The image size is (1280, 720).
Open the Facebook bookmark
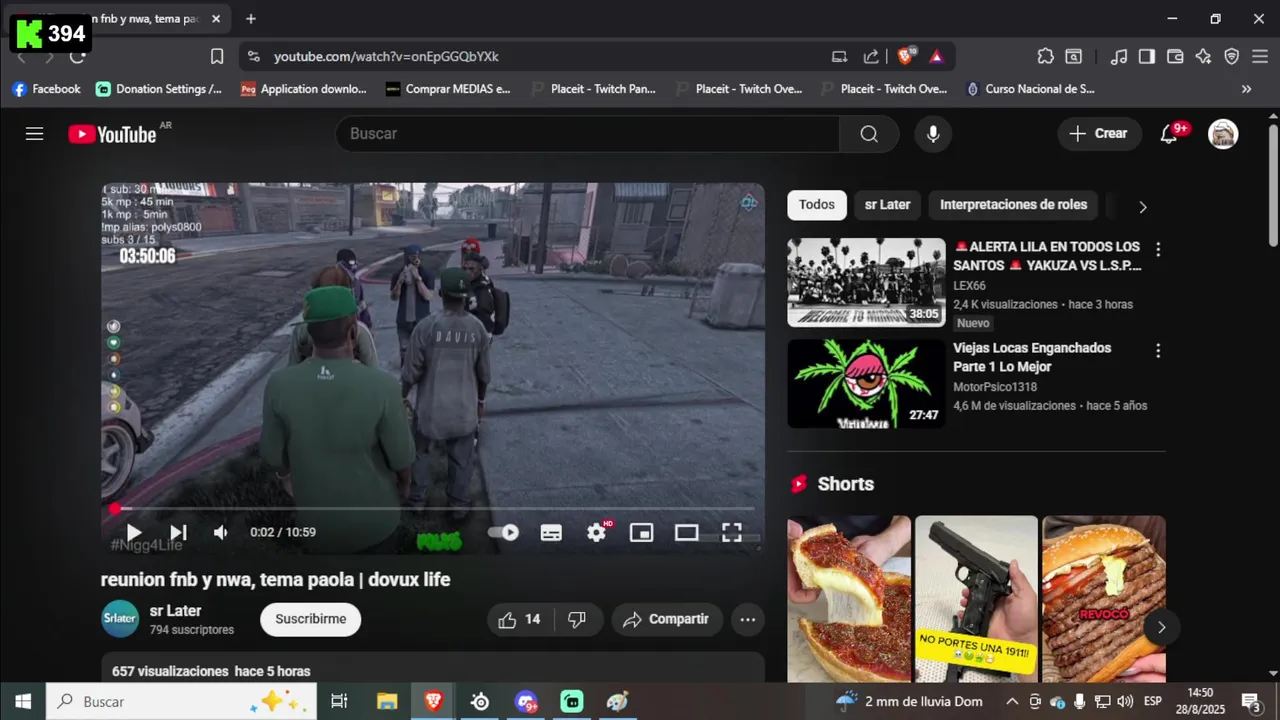click(46, 89)
